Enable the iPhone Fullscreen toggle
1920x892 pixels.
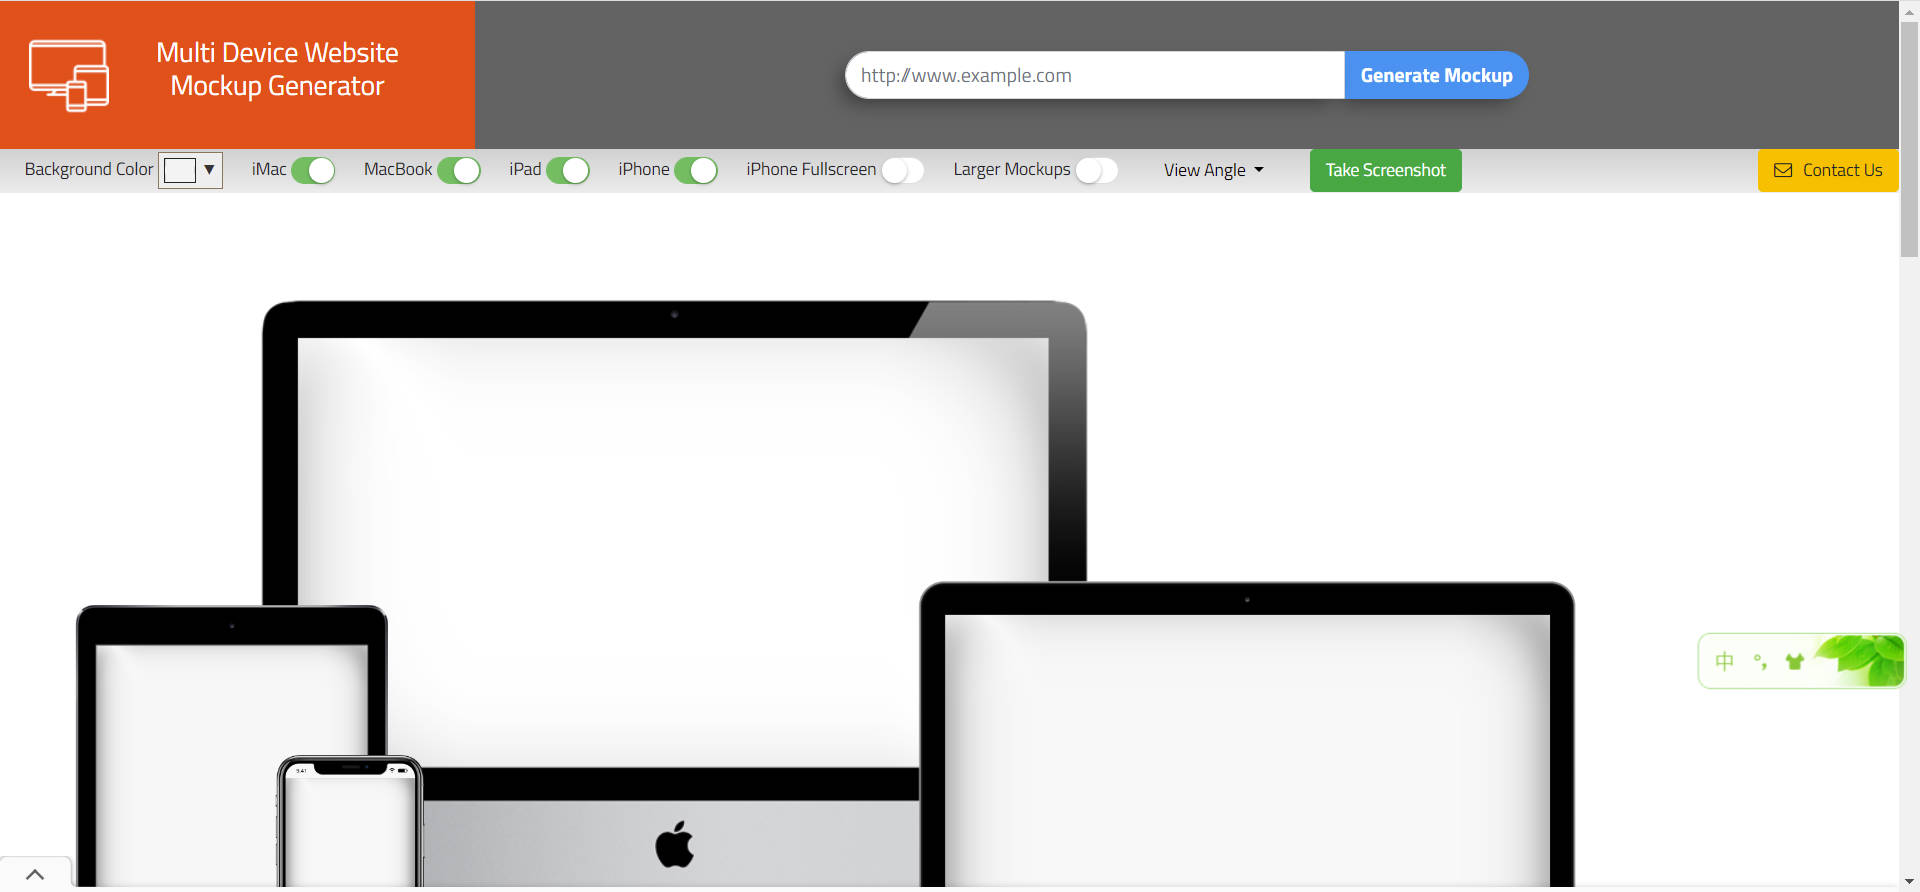pos(902,170)
